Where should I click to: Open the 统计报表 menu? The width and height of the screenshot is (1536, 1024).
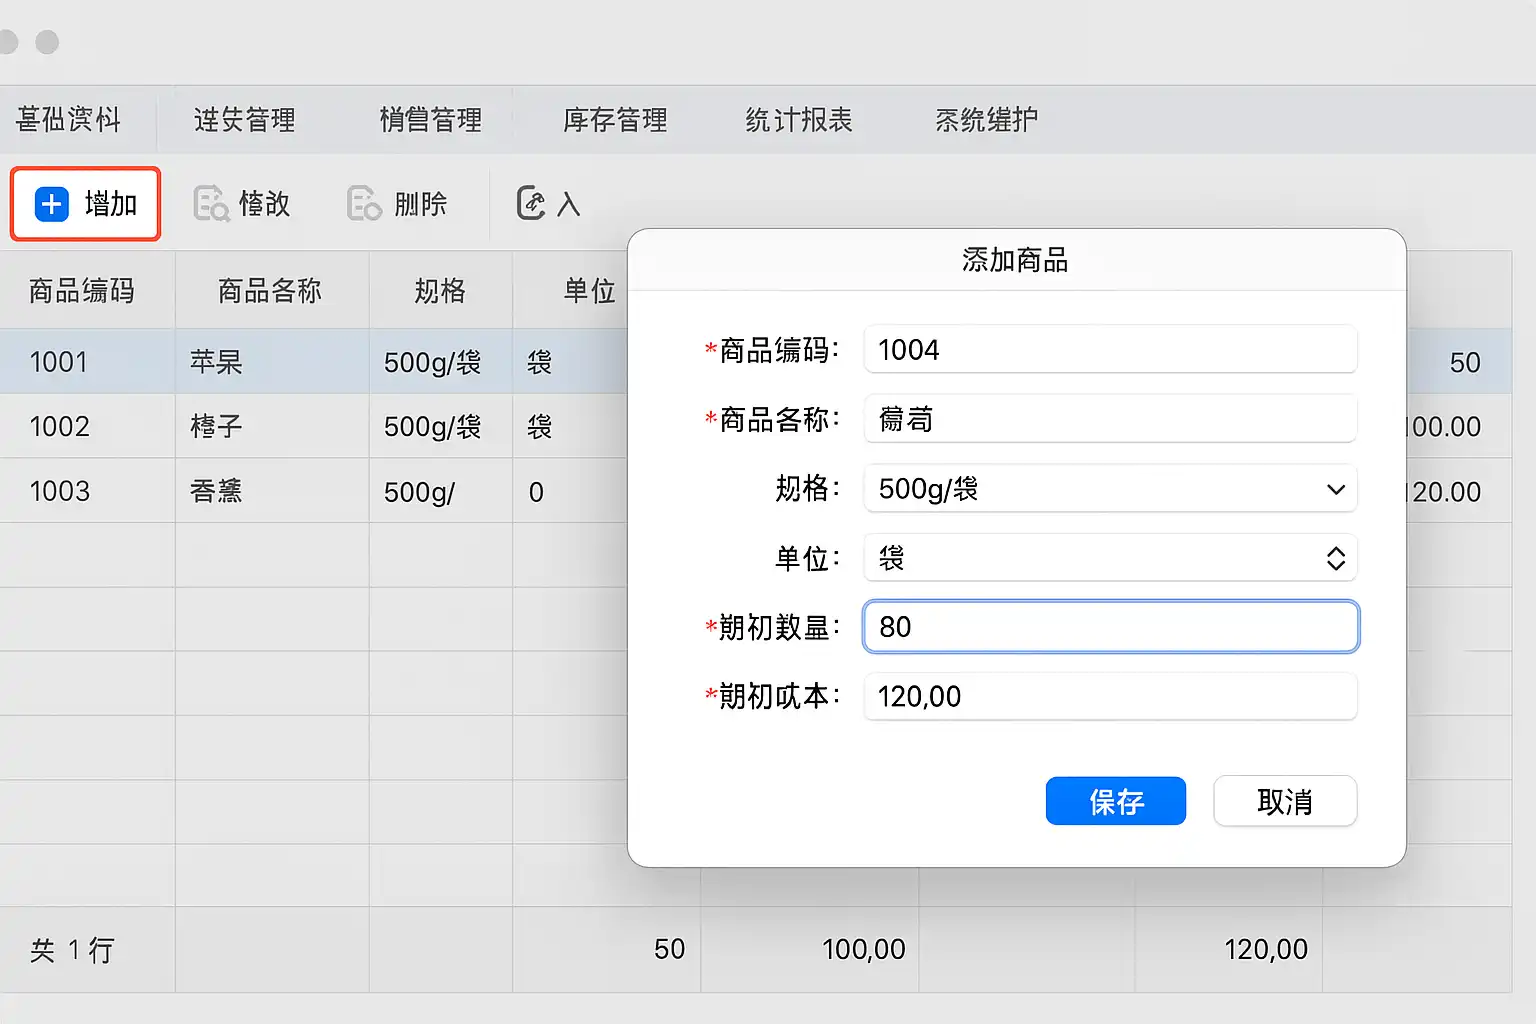[x=798, y=120]
